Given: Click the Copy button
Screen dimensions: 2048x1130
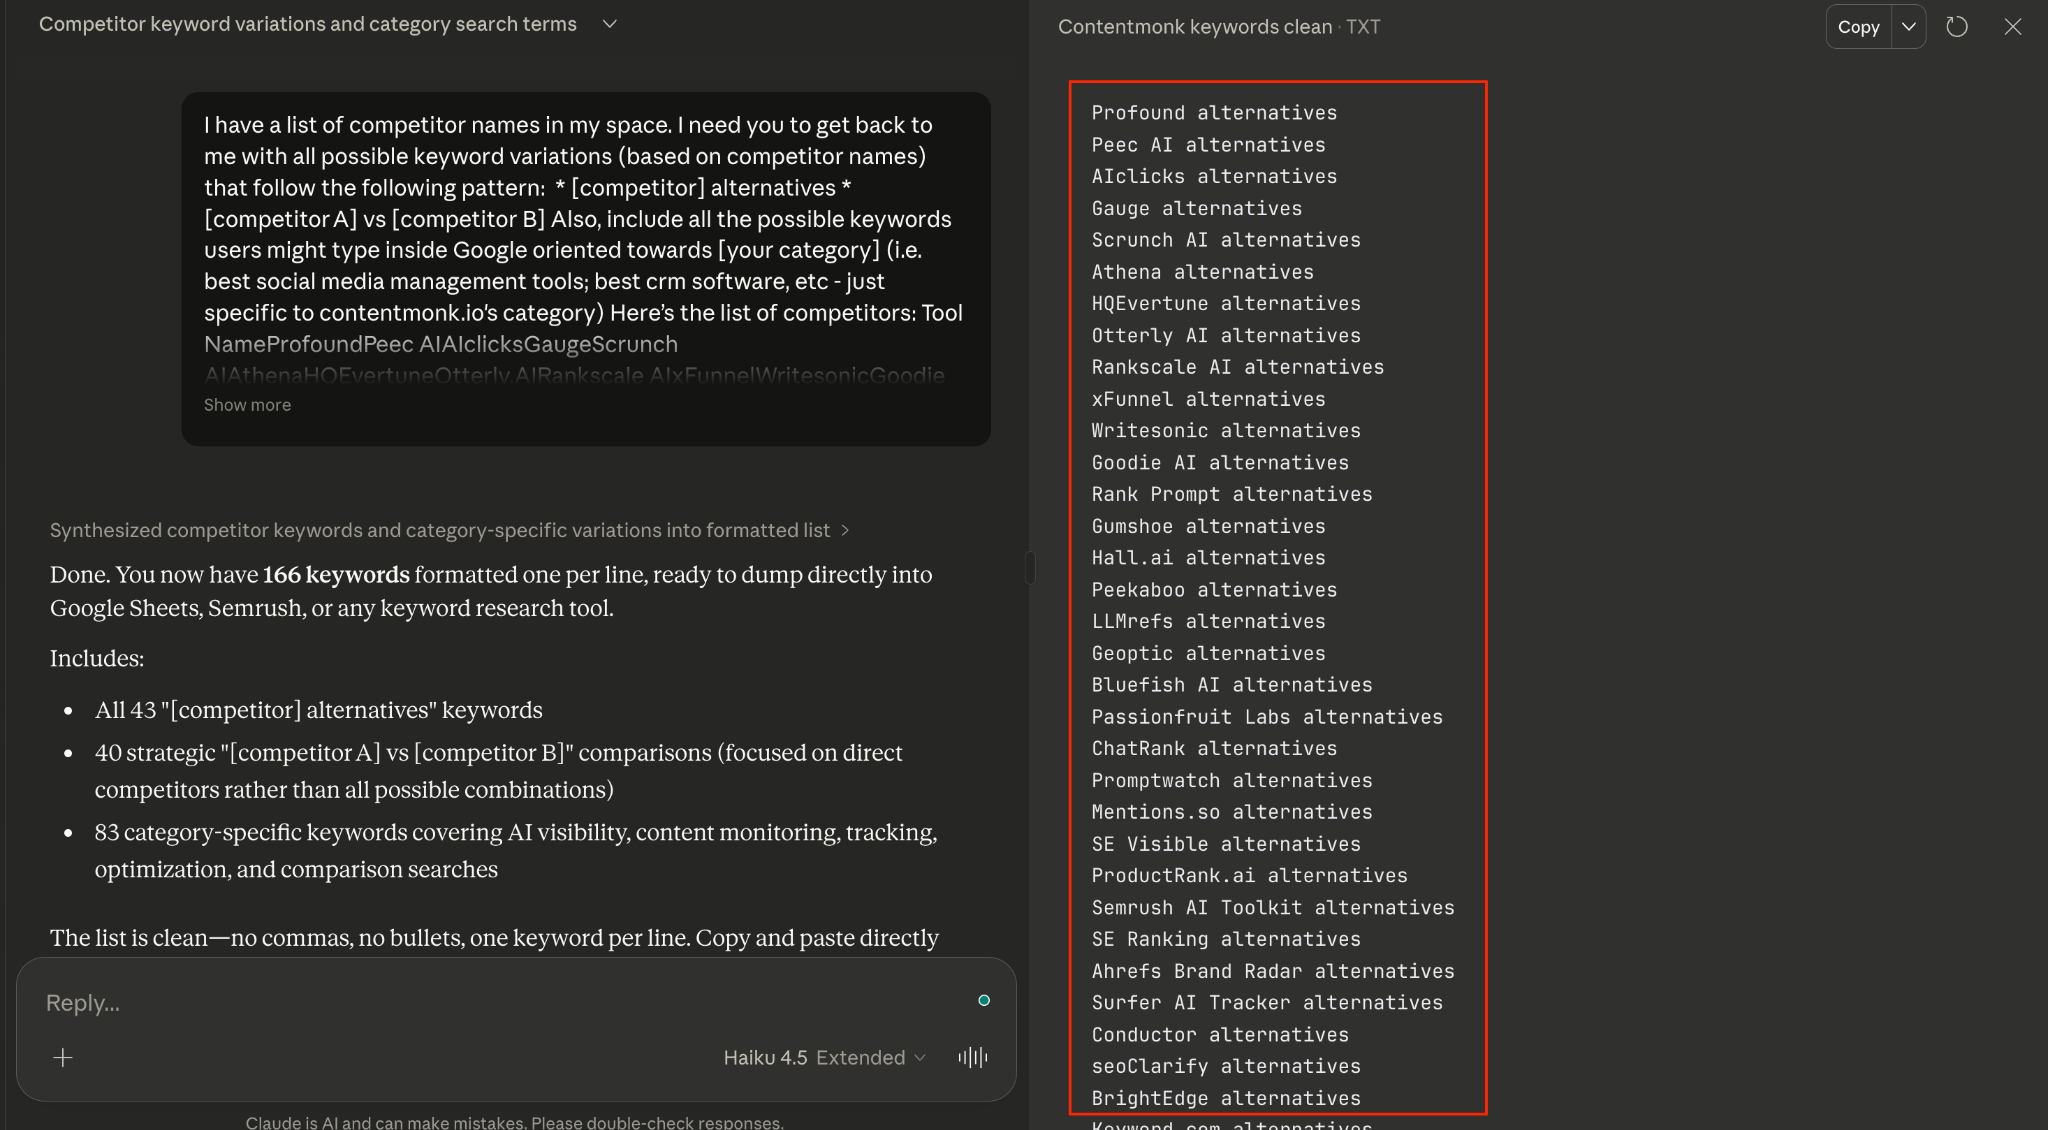Looking at the screenshot, I should coord(1858,27).
